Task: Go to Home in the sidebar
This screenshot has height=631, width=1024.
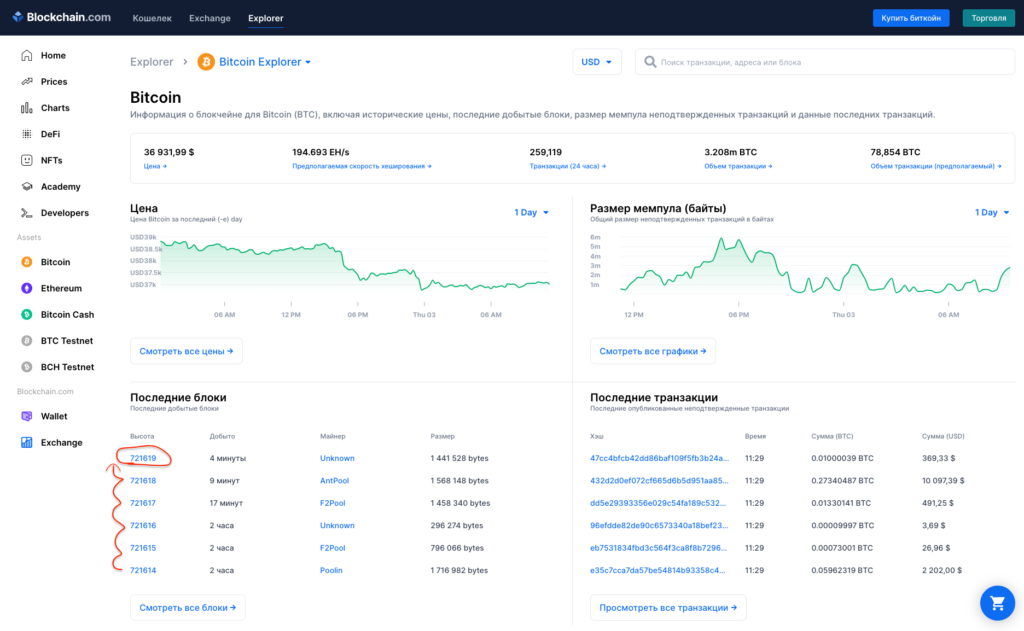Action: coord(53,56)
